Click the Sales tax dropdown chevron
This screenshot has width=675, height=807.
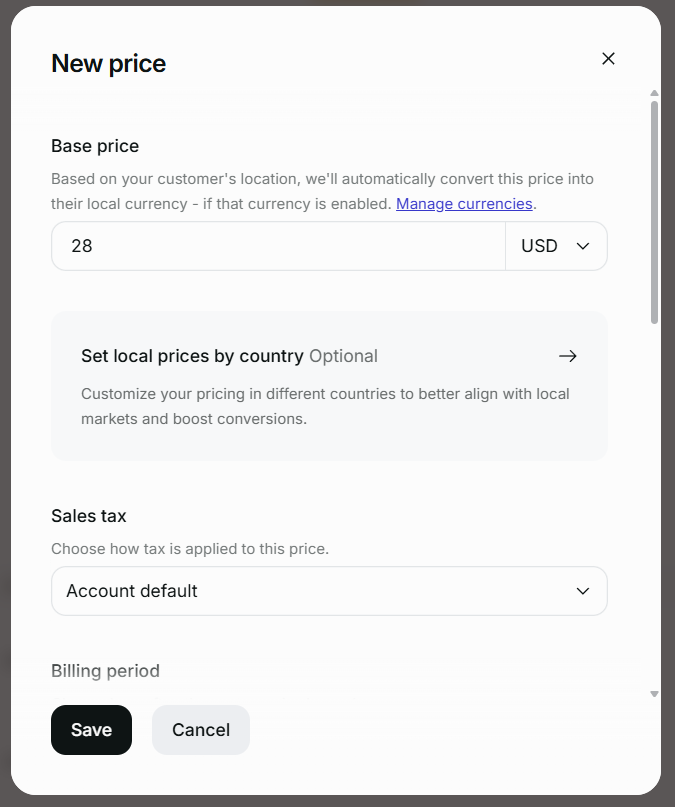583,591
